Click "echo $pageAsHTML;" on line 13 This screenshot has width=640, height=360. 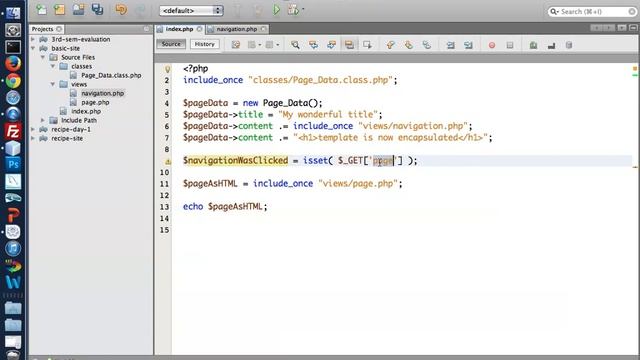pyautogui.click(x=225, y=207)
